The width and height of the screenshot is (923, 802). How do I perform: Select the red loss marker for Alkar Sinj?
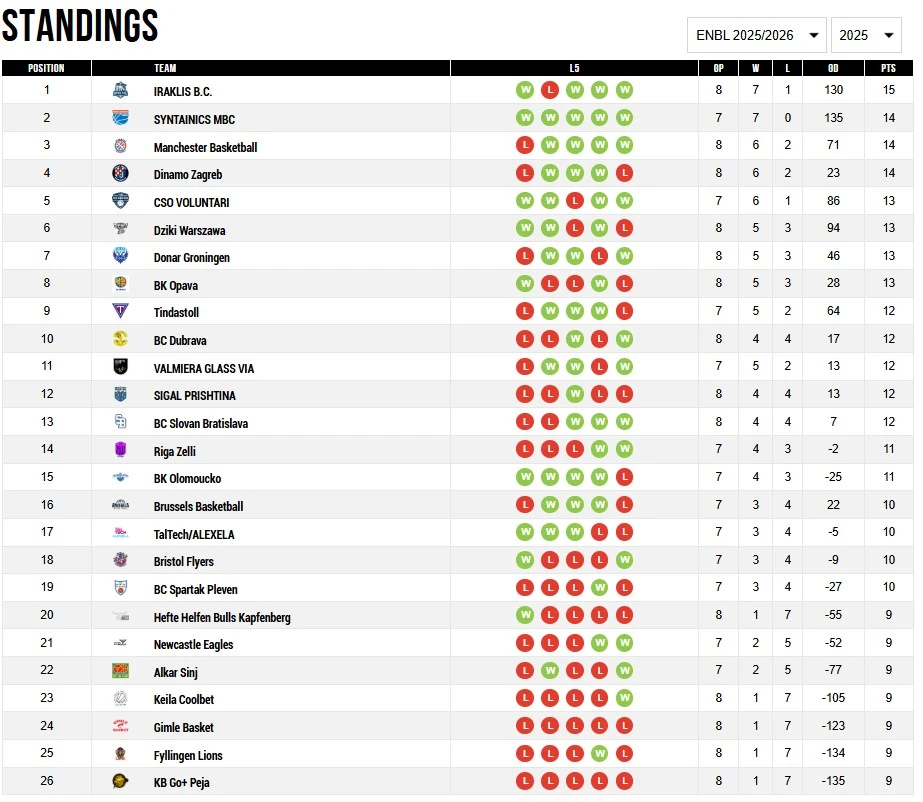point(525,672)
